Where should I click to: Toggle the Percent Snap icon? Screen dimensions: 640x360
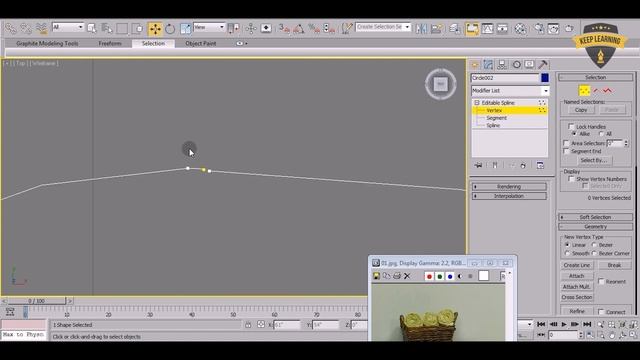313,28
